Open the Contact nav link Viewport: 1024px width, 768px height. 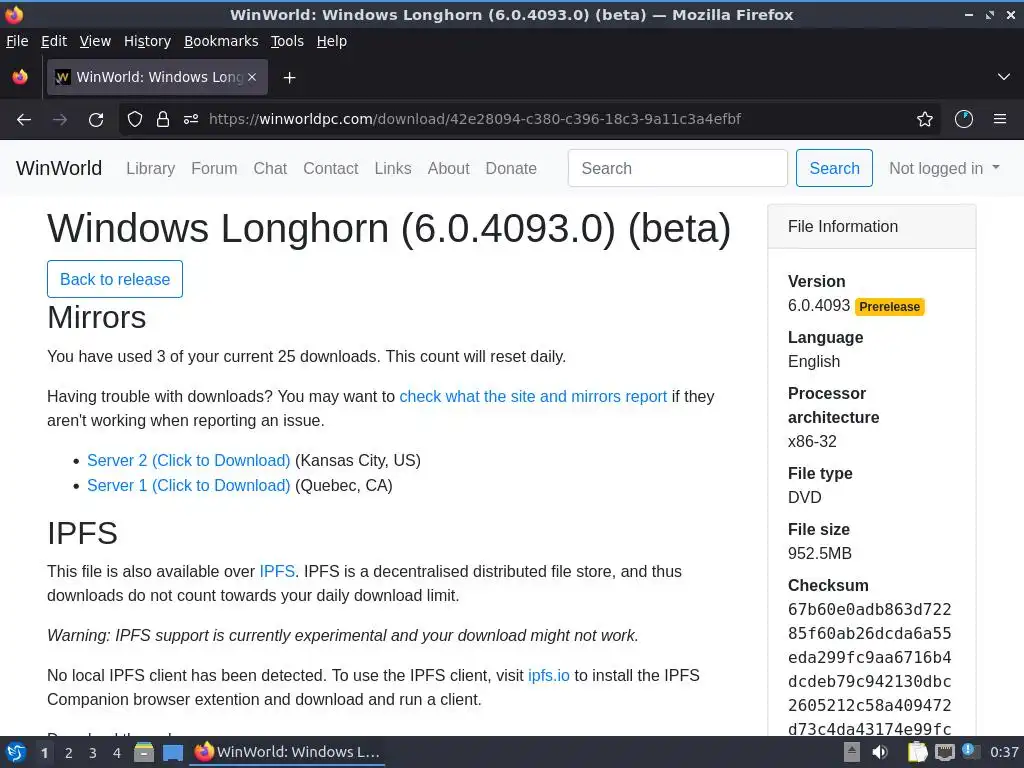tap(330, 168)
